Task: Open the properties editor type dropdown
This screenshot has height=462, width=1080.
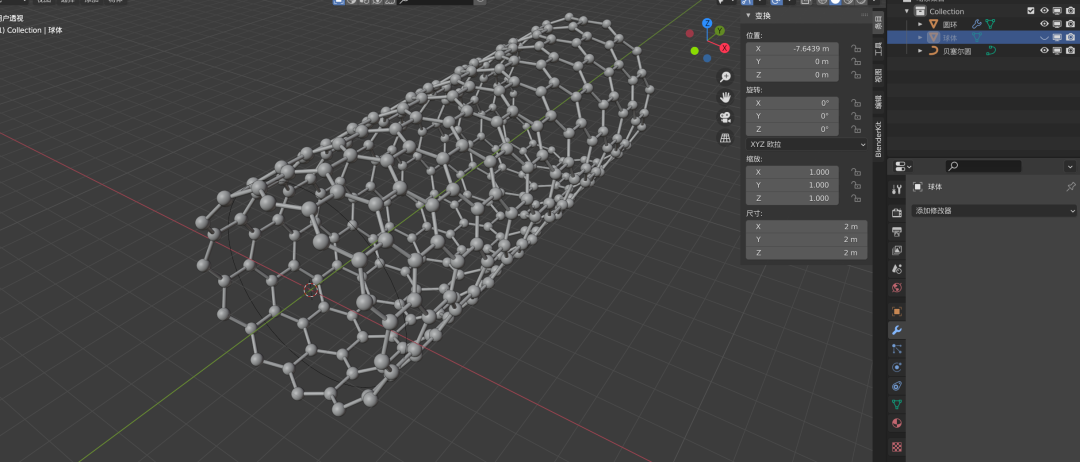Action: point(903,167)
